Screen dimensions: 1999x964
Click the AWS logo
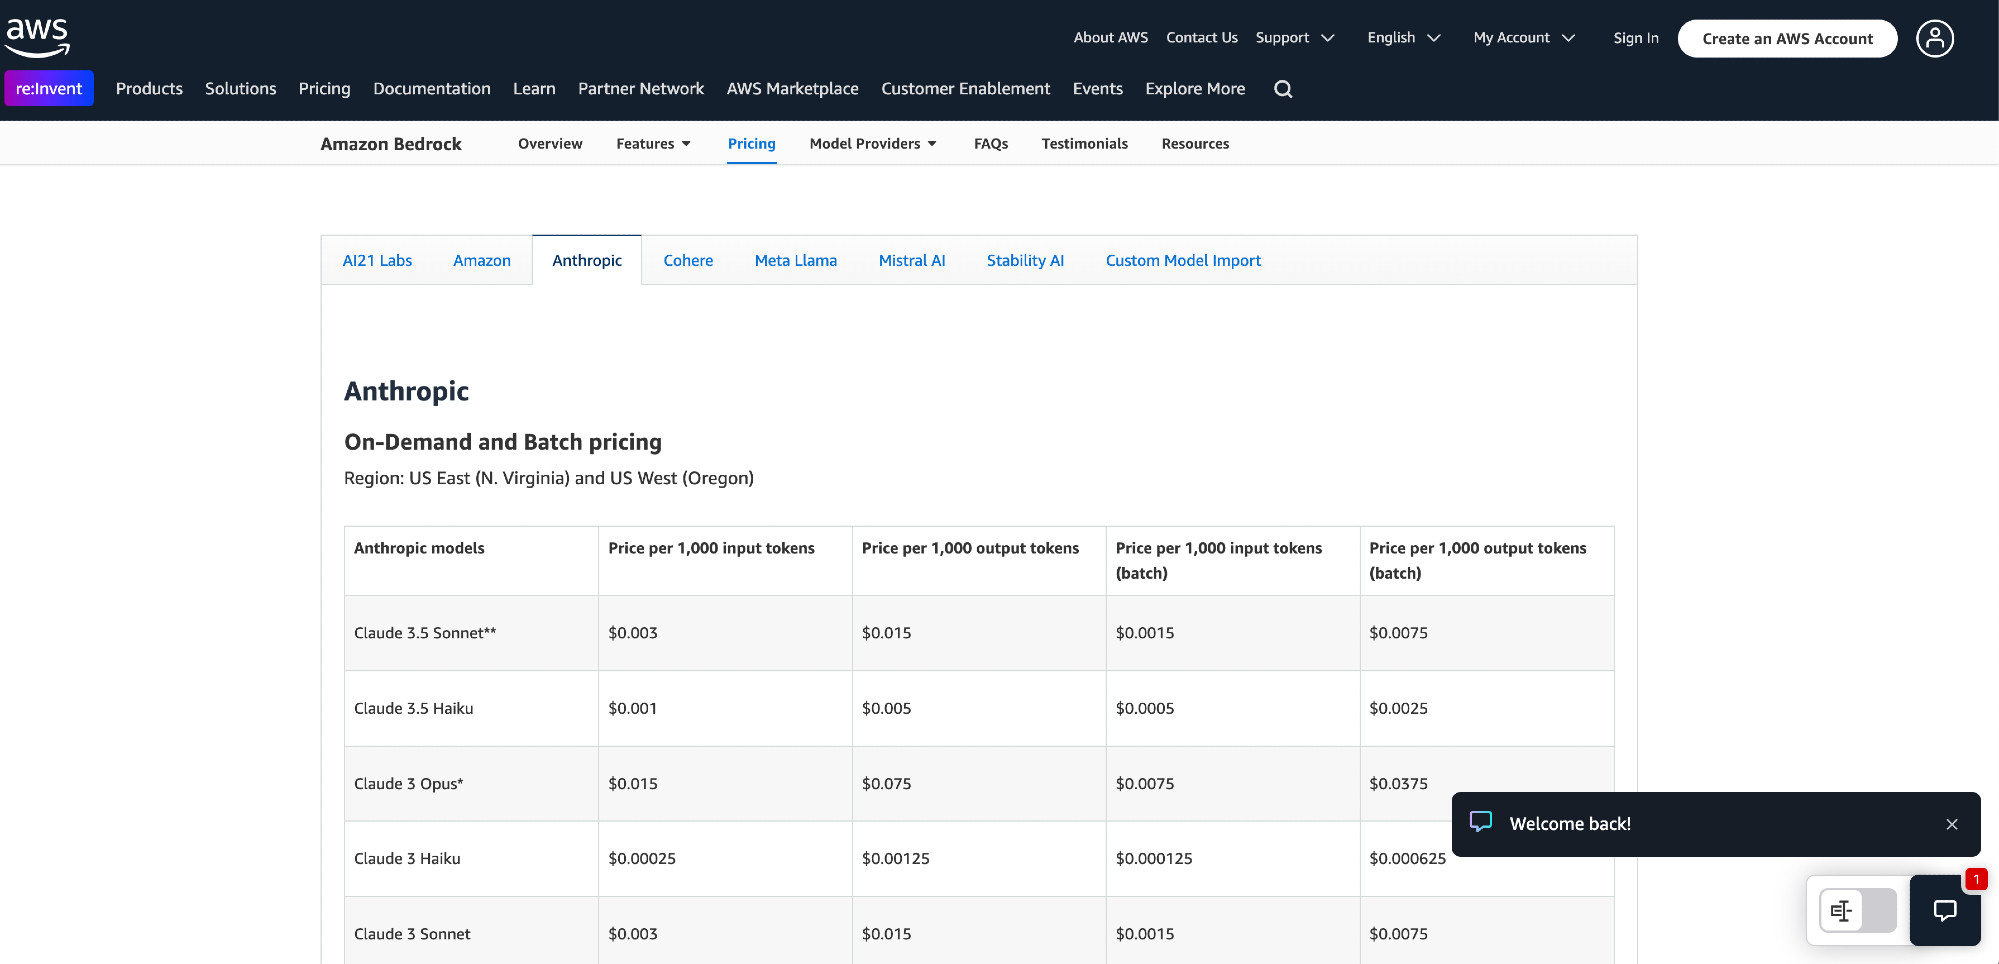point(37,38)
